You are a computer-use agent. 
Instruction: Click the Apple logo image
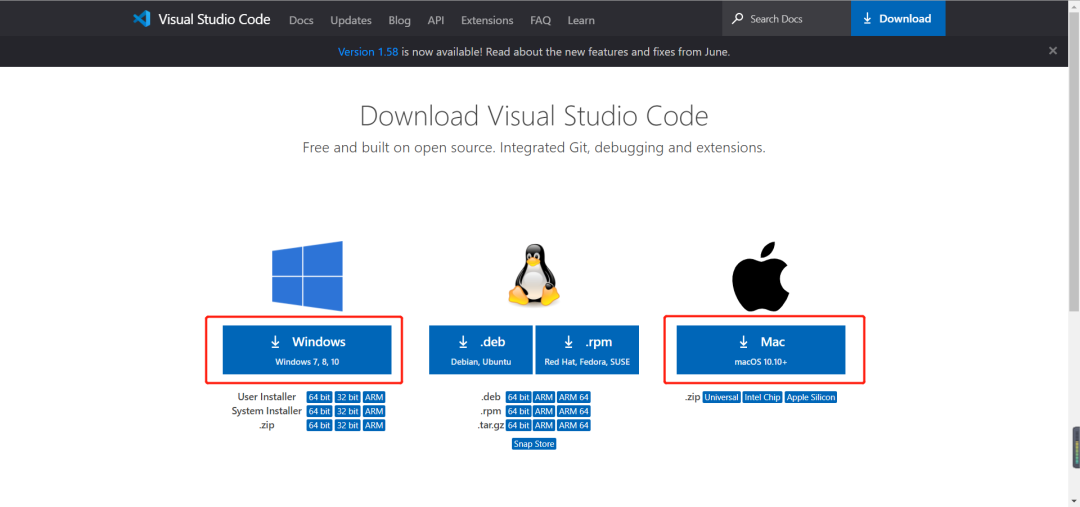(760, 276)
